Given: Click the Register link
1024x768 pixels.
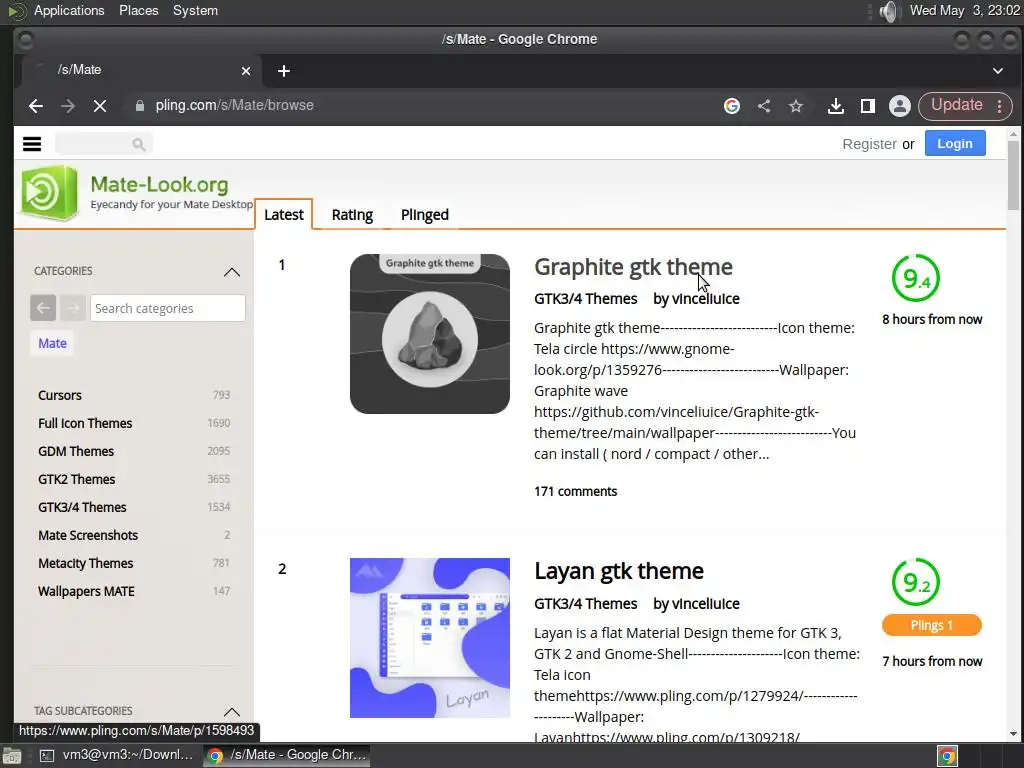Looking at the screenshot, I should [869, 144].
